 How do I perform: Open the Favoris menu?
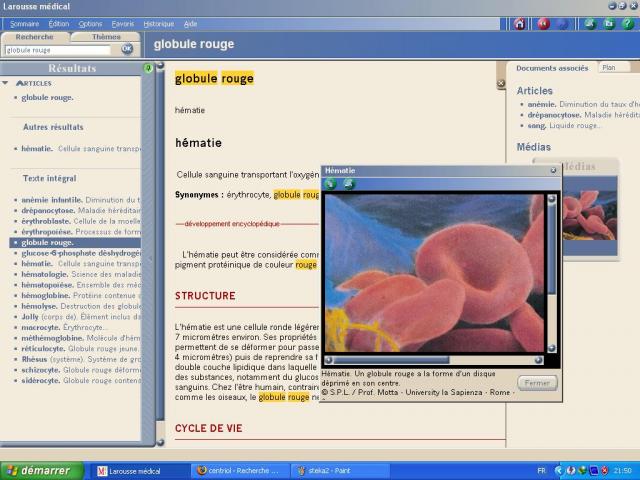124,23
